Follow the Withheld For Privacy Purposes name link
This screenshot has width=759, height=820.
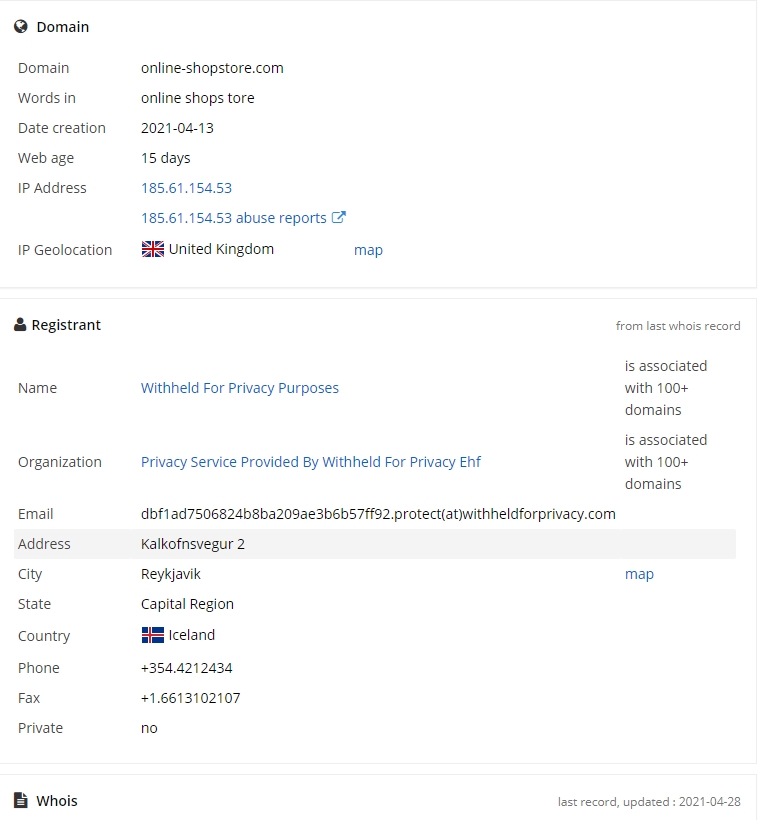click(x=240, y=388)
